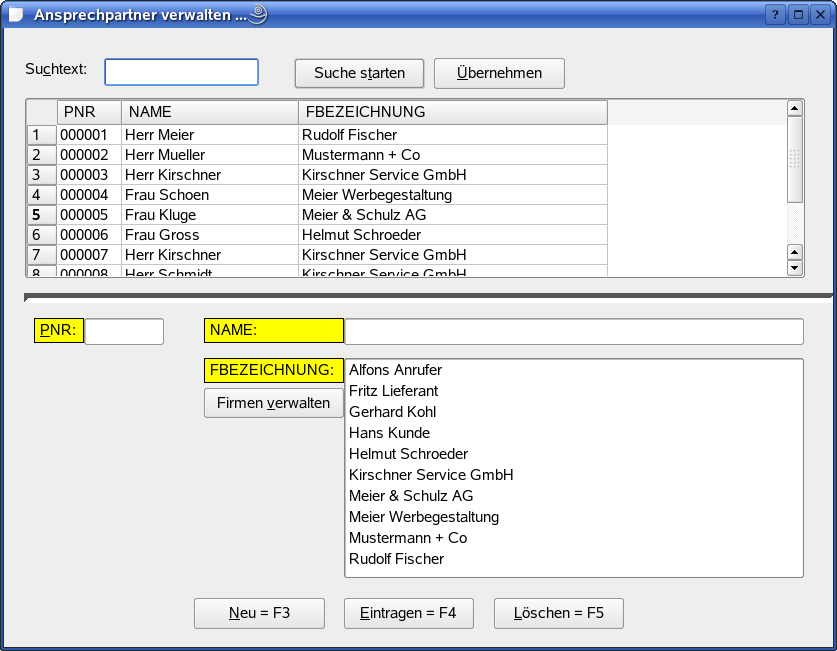Viewport: 837px width, 651px height.
Task: Choose Meier & Schulz AG from list
Action: (411, 496)
